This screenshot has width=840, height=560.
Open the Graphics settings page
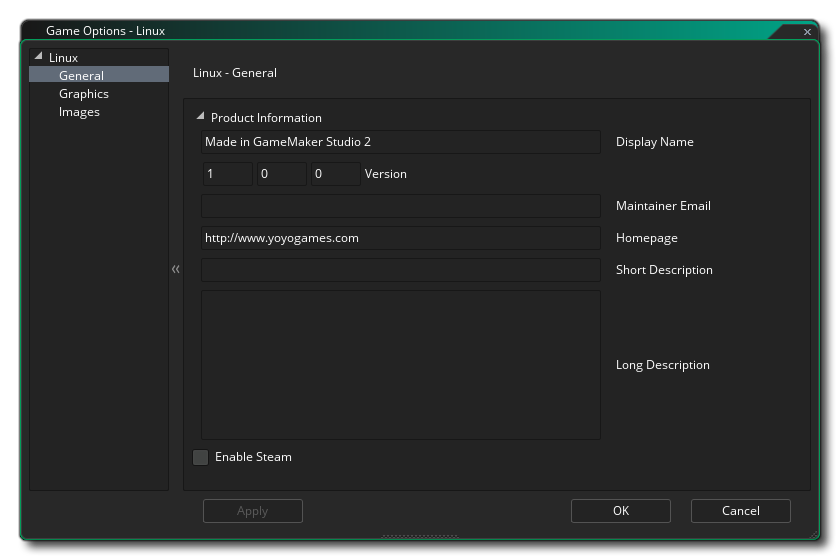click(84, 93)
